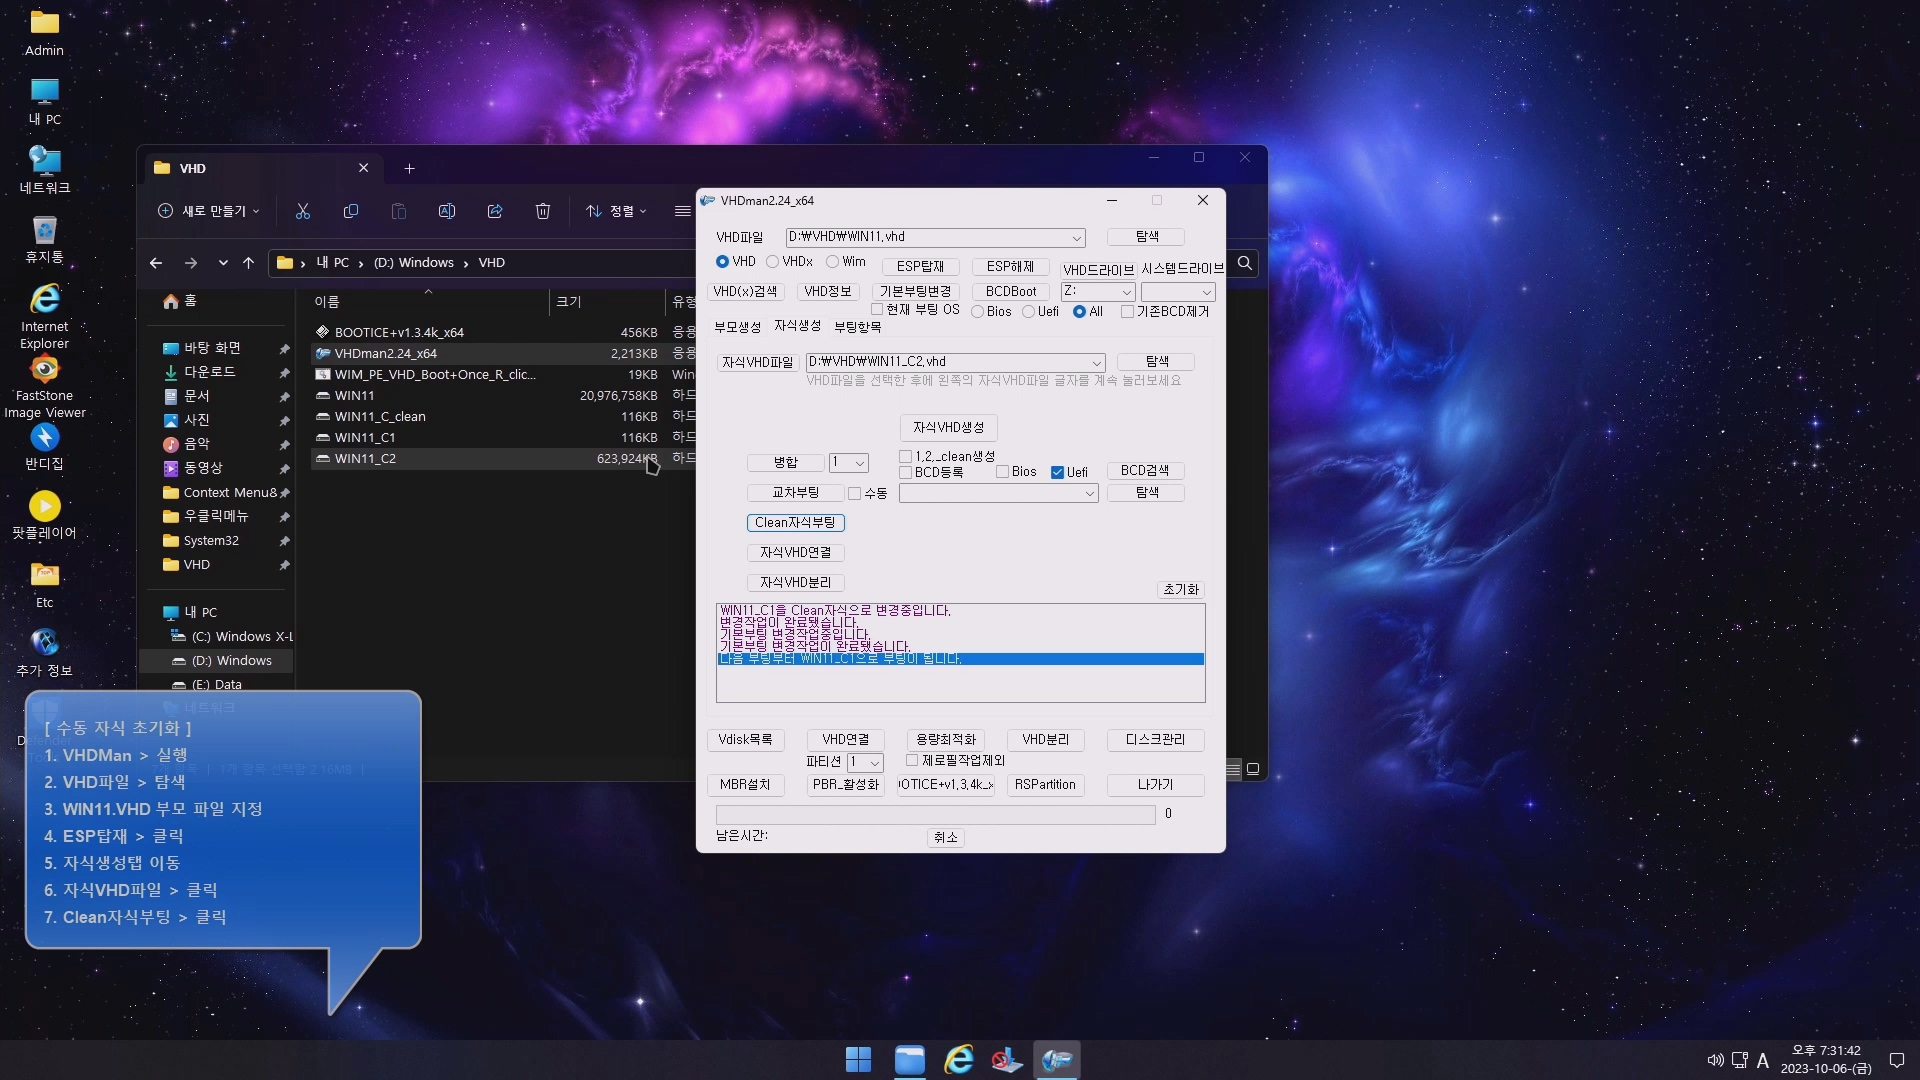
Task: Expand the VHD파일 path dropdown
Action: click(1076, 238)
